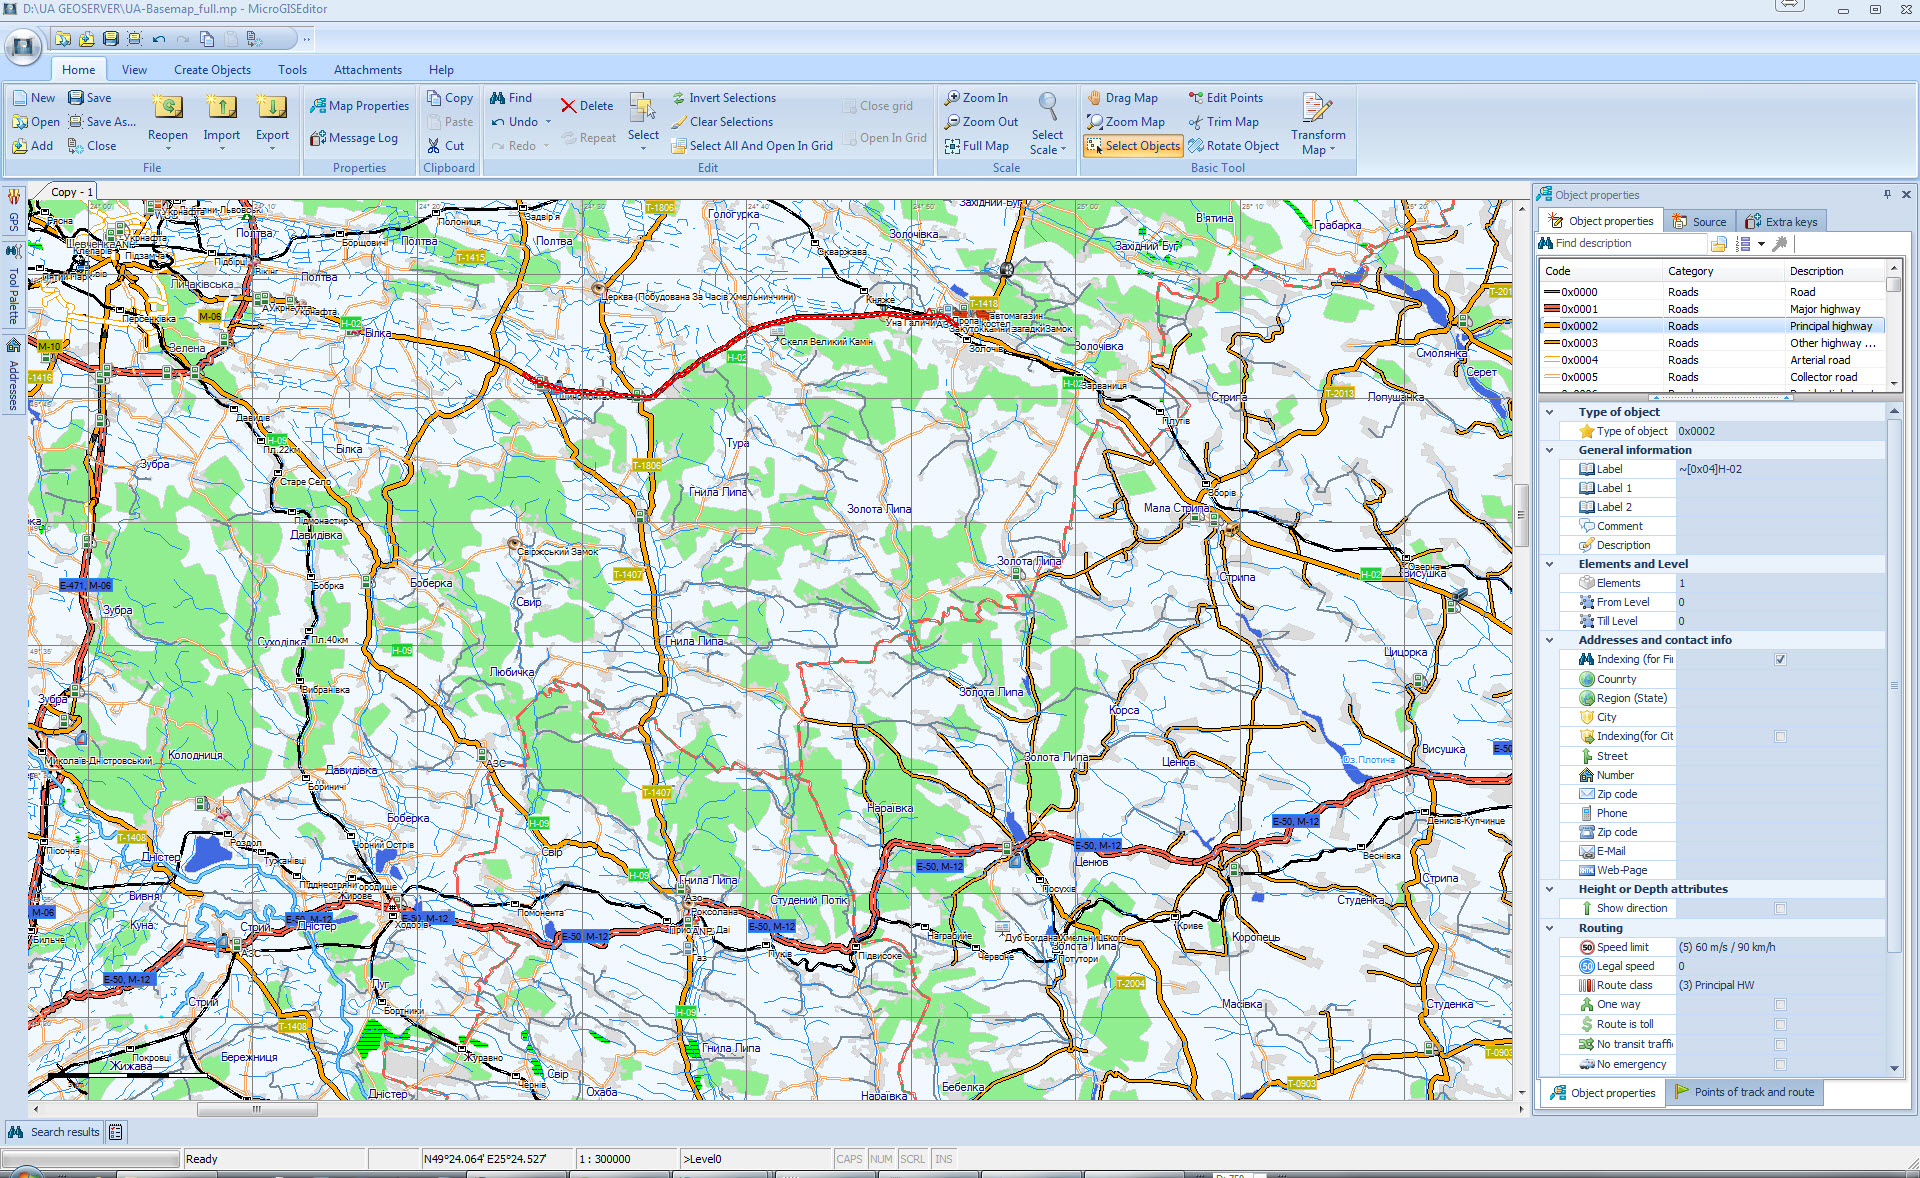Enable the One way checkbox
1920x1178 pixels.
point(1780,1005)
